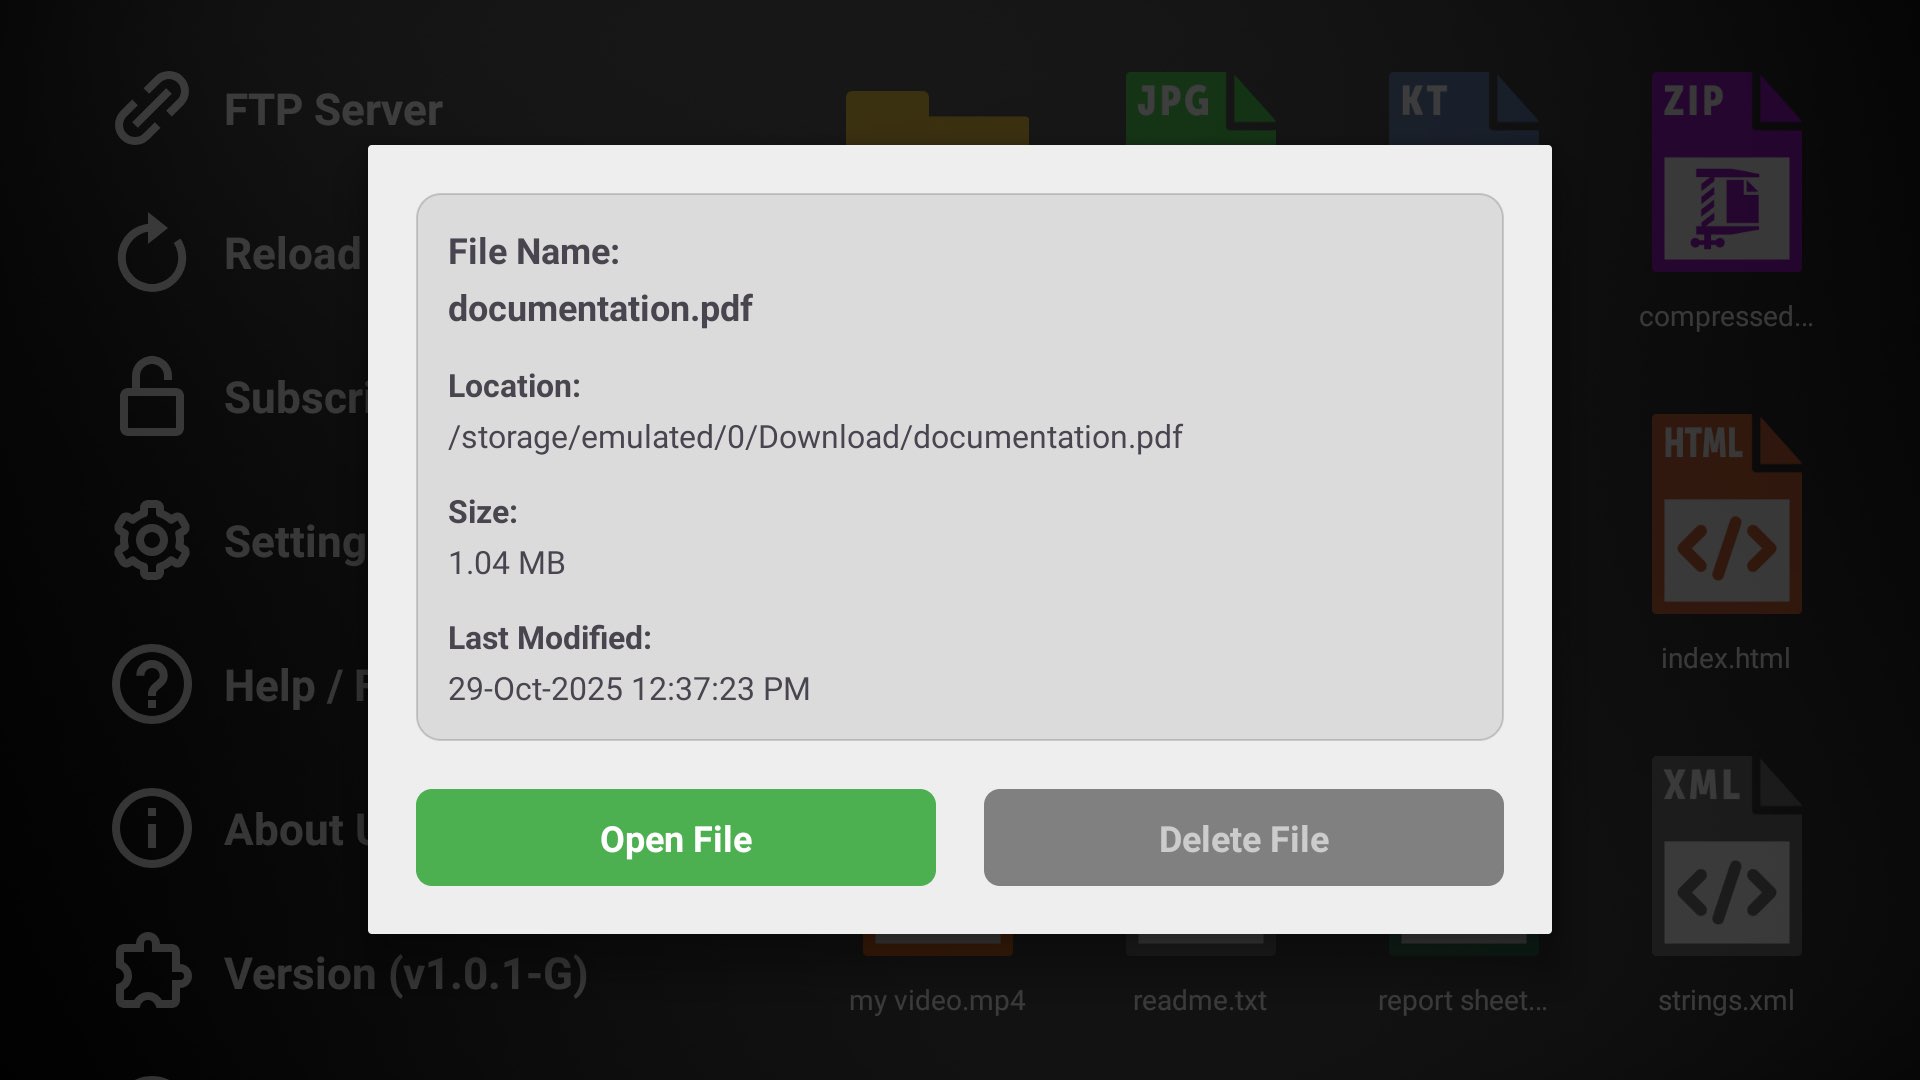This screenshot has width=1920, height=1080.
Task: Click the About info icon
Action: 151,828
